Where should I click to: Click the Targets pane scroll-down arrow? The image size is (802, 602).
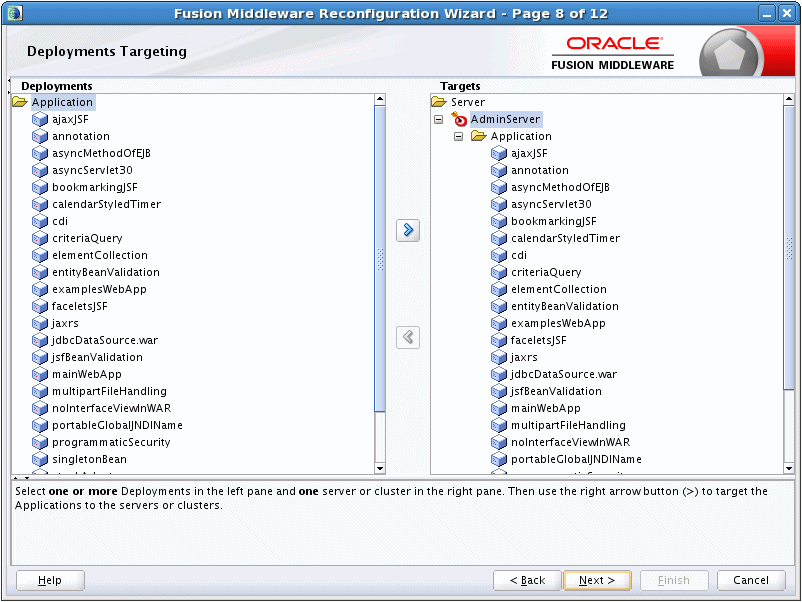(x=788, y=468)
